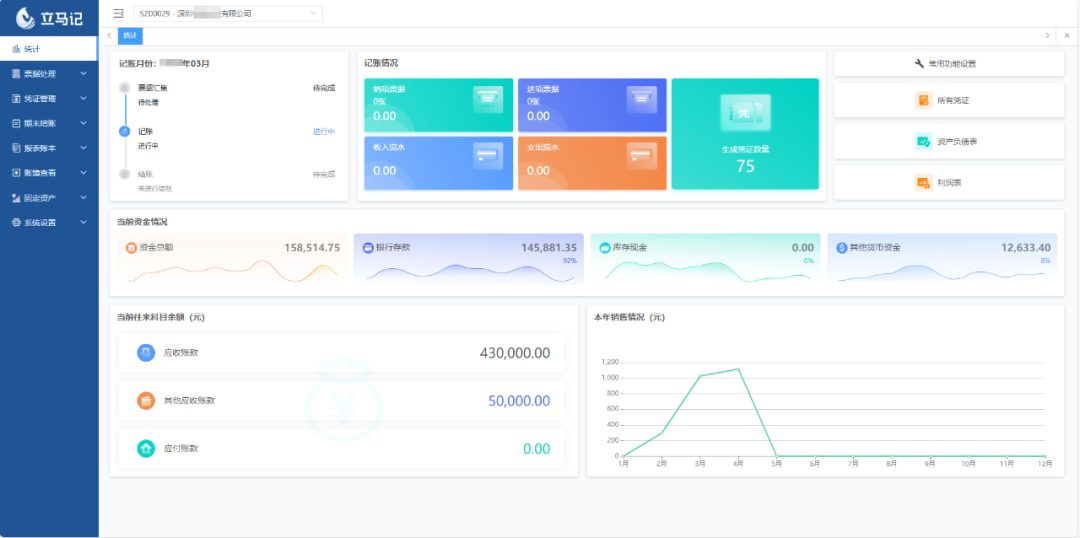This screenshot has height=538, width=1080.
Task: Open the 报表账本 sidebar menu
Action: pyautogui.click(x=49, y=148)
